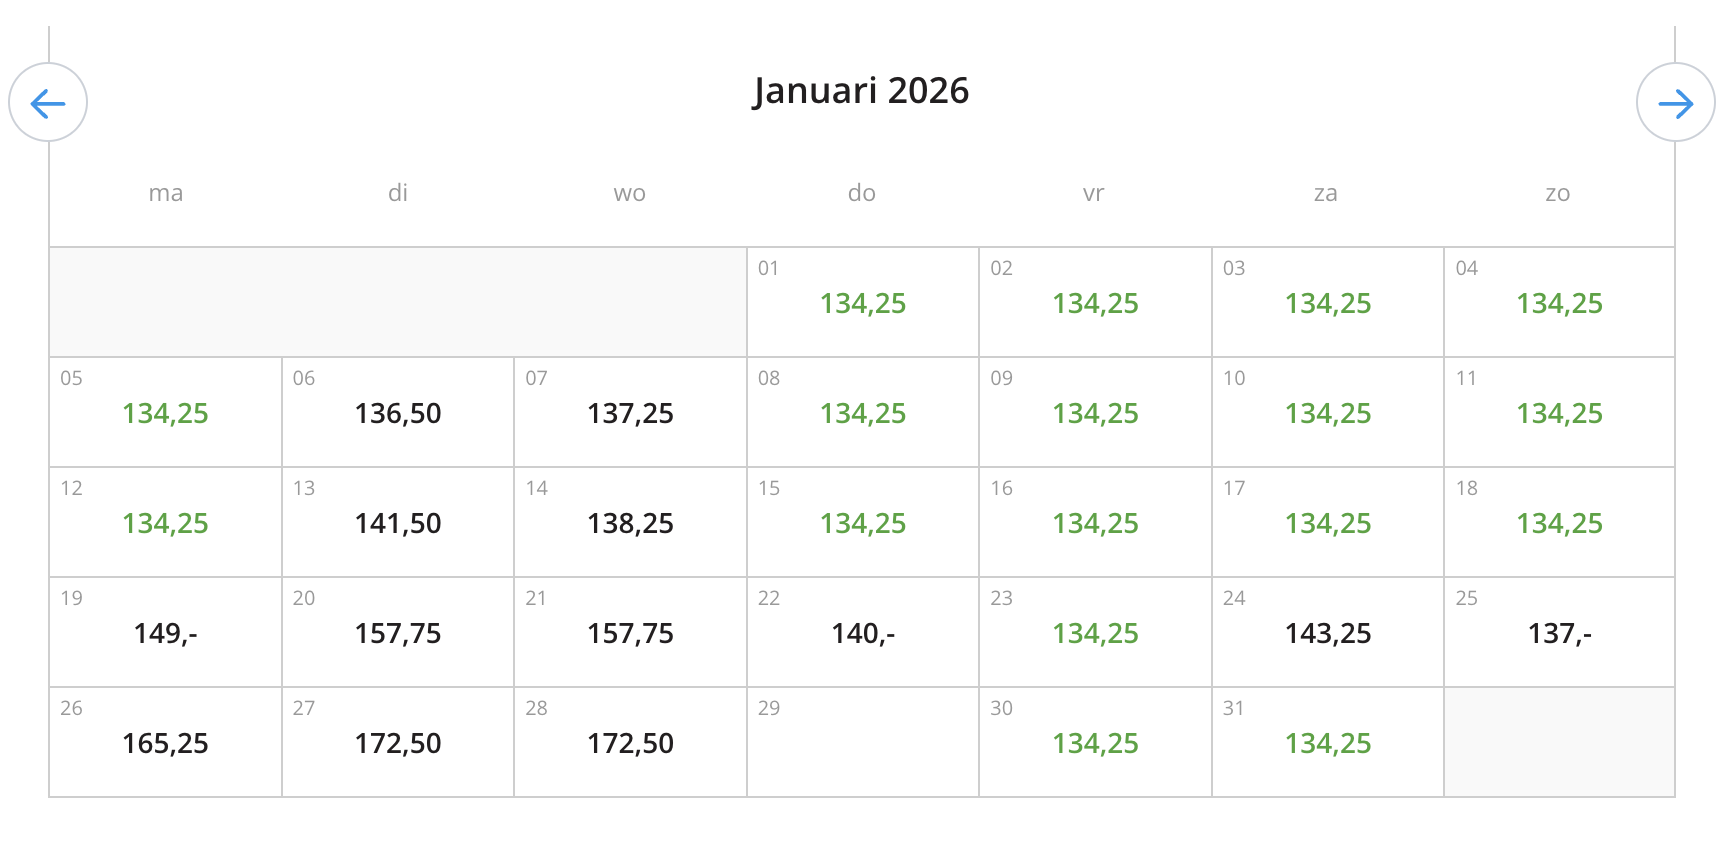The width and height of the screenshot is (1724, 848).
Task: Select January 19 priced 149,-
Action: pos(166,633)
